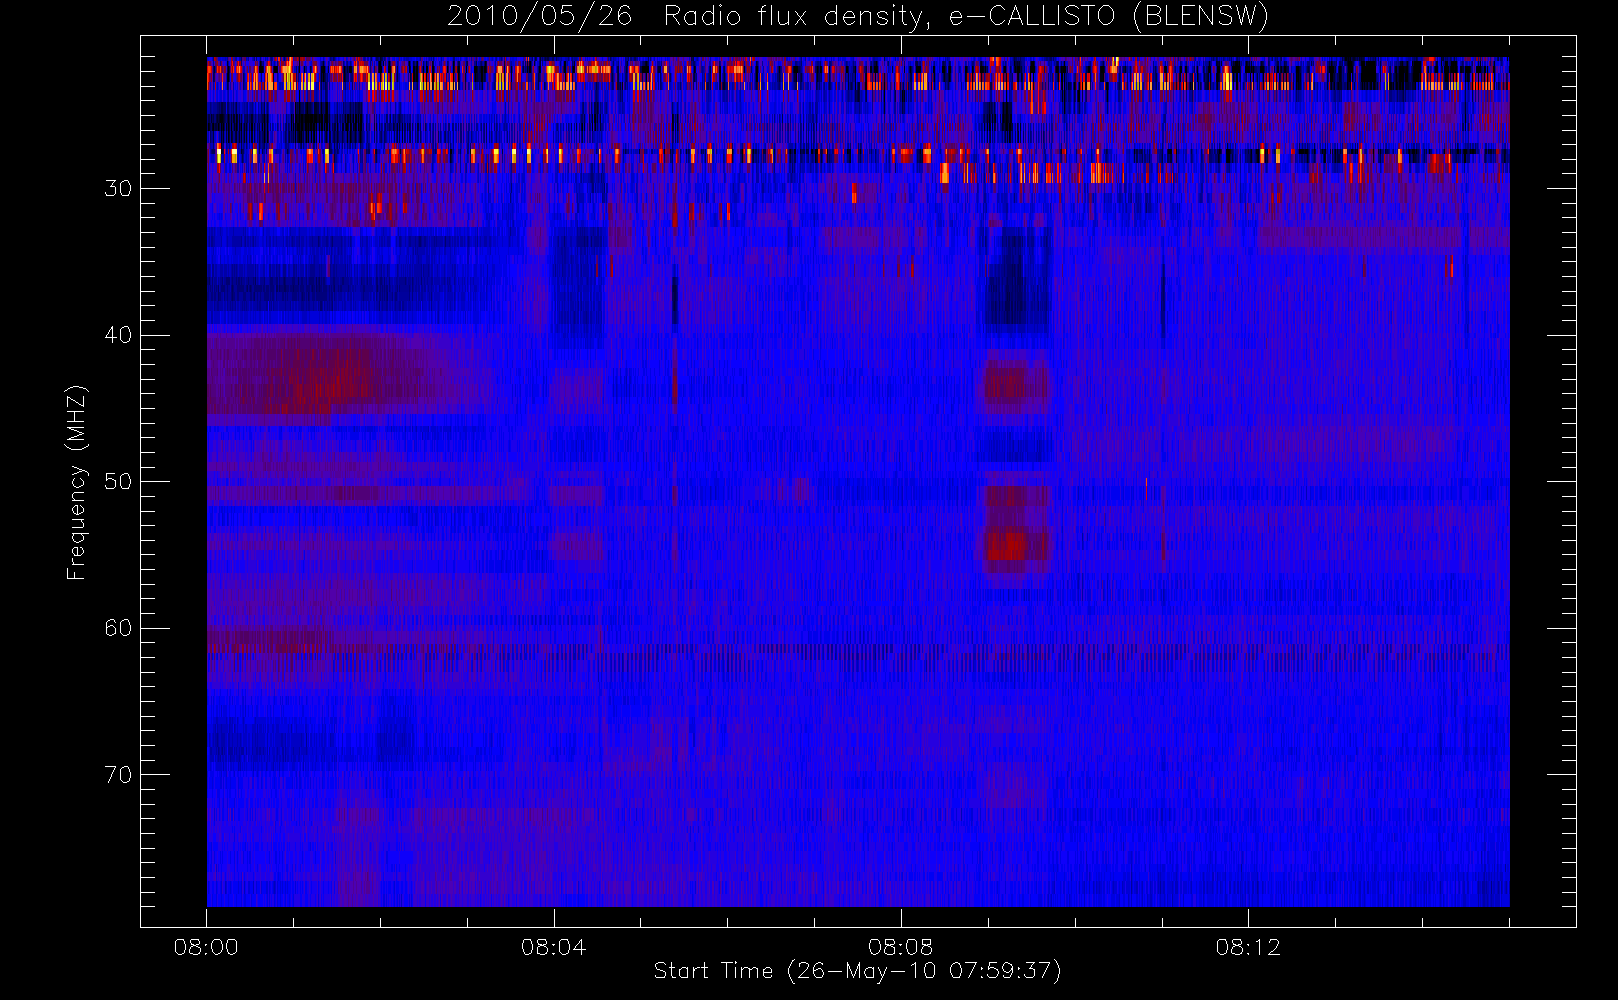The height and width of the screenshot is (1000, 1618).
Task: Click the 40 MHz frequency tick label
Action: [118, 335]
